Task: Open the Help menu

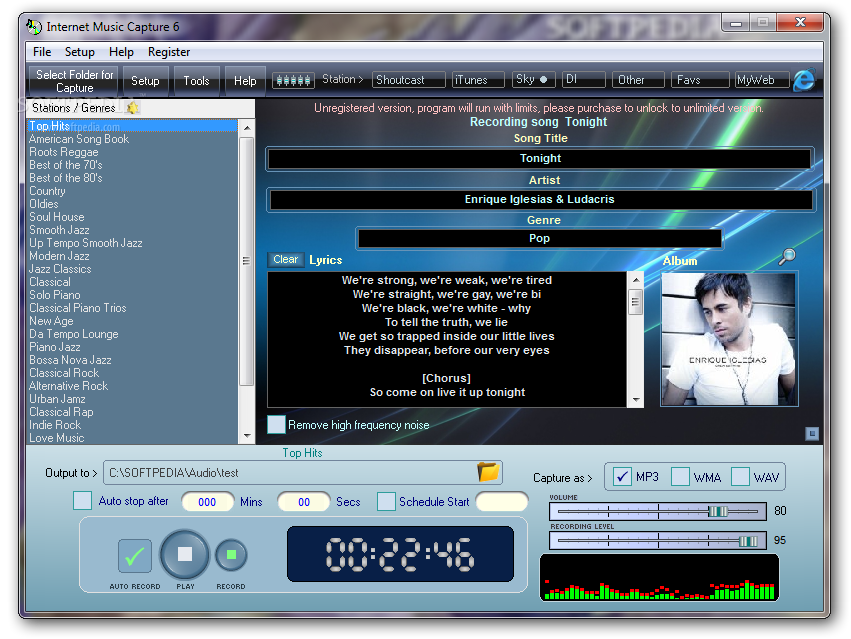Action: coord(121,52)
